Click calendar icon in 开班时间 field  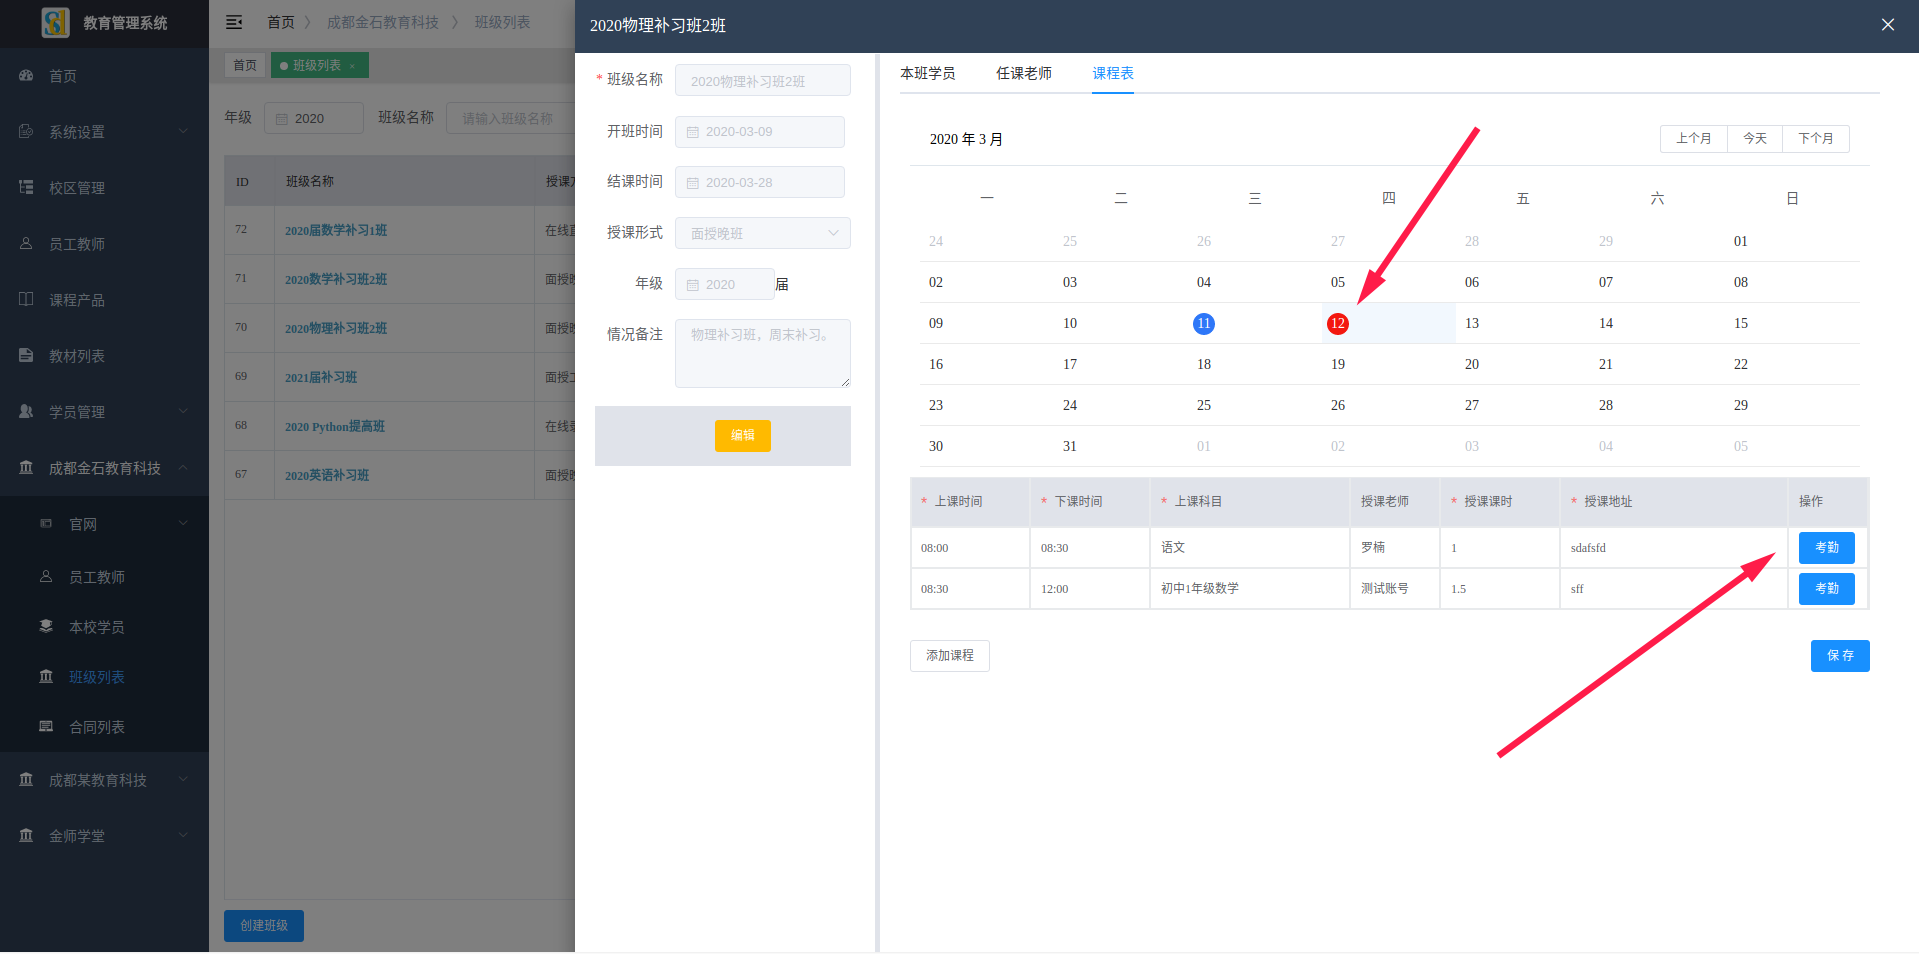click(693, 132)
